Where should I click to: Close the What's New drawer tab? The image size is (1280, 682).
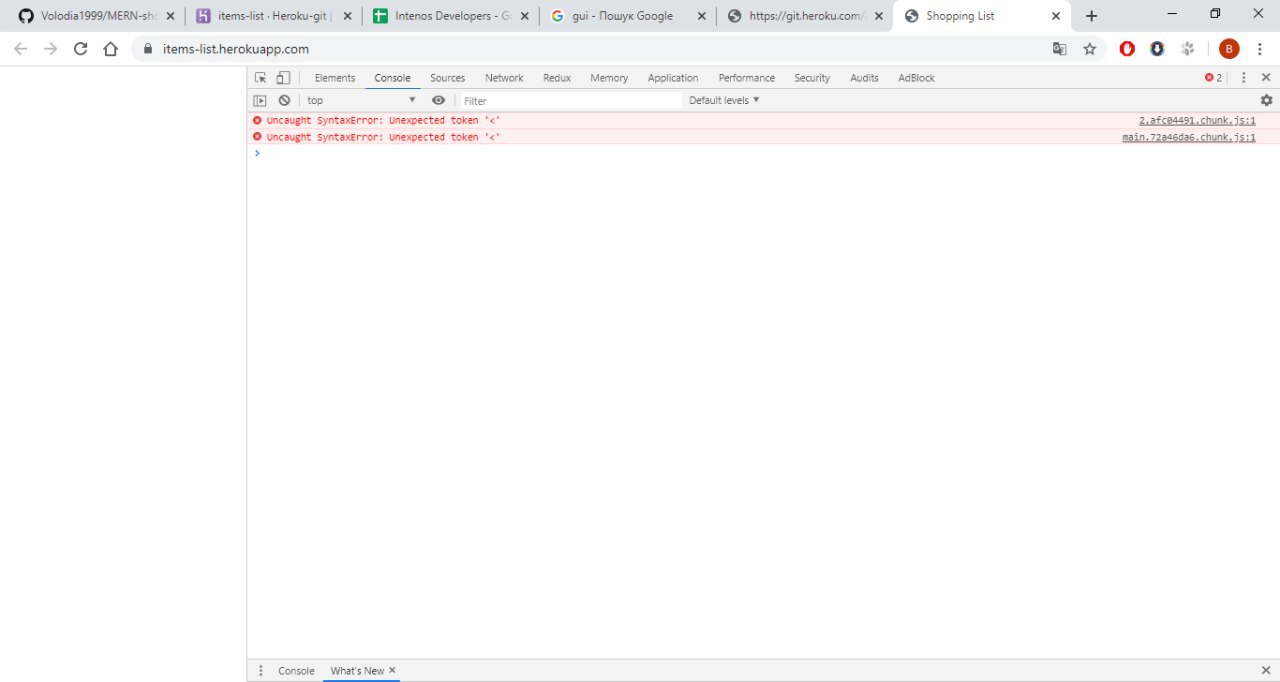click(392, 671)
